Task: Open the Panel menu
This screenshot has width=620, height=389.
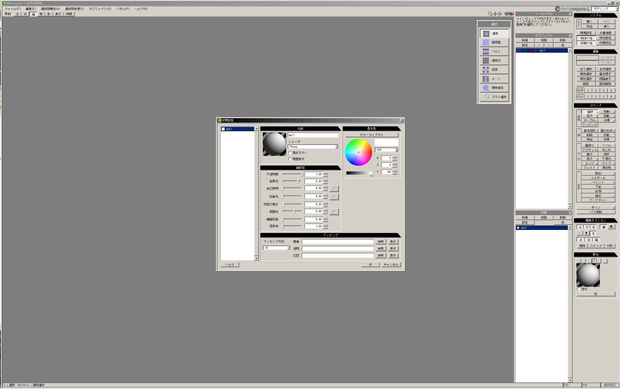Action: tap(122, 9)
